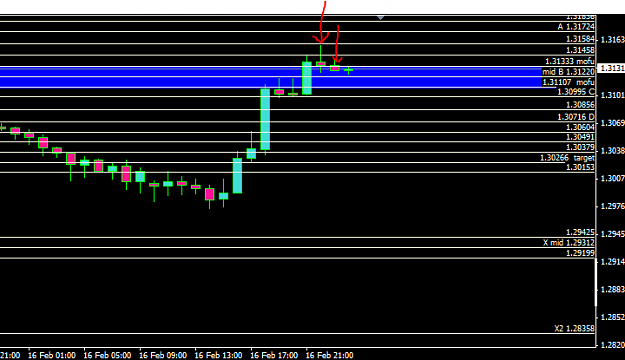The image size is (625, 360).
Task: Click the 1.3007 price scale value
Action: pyautogui.click(x=613, y=179)
